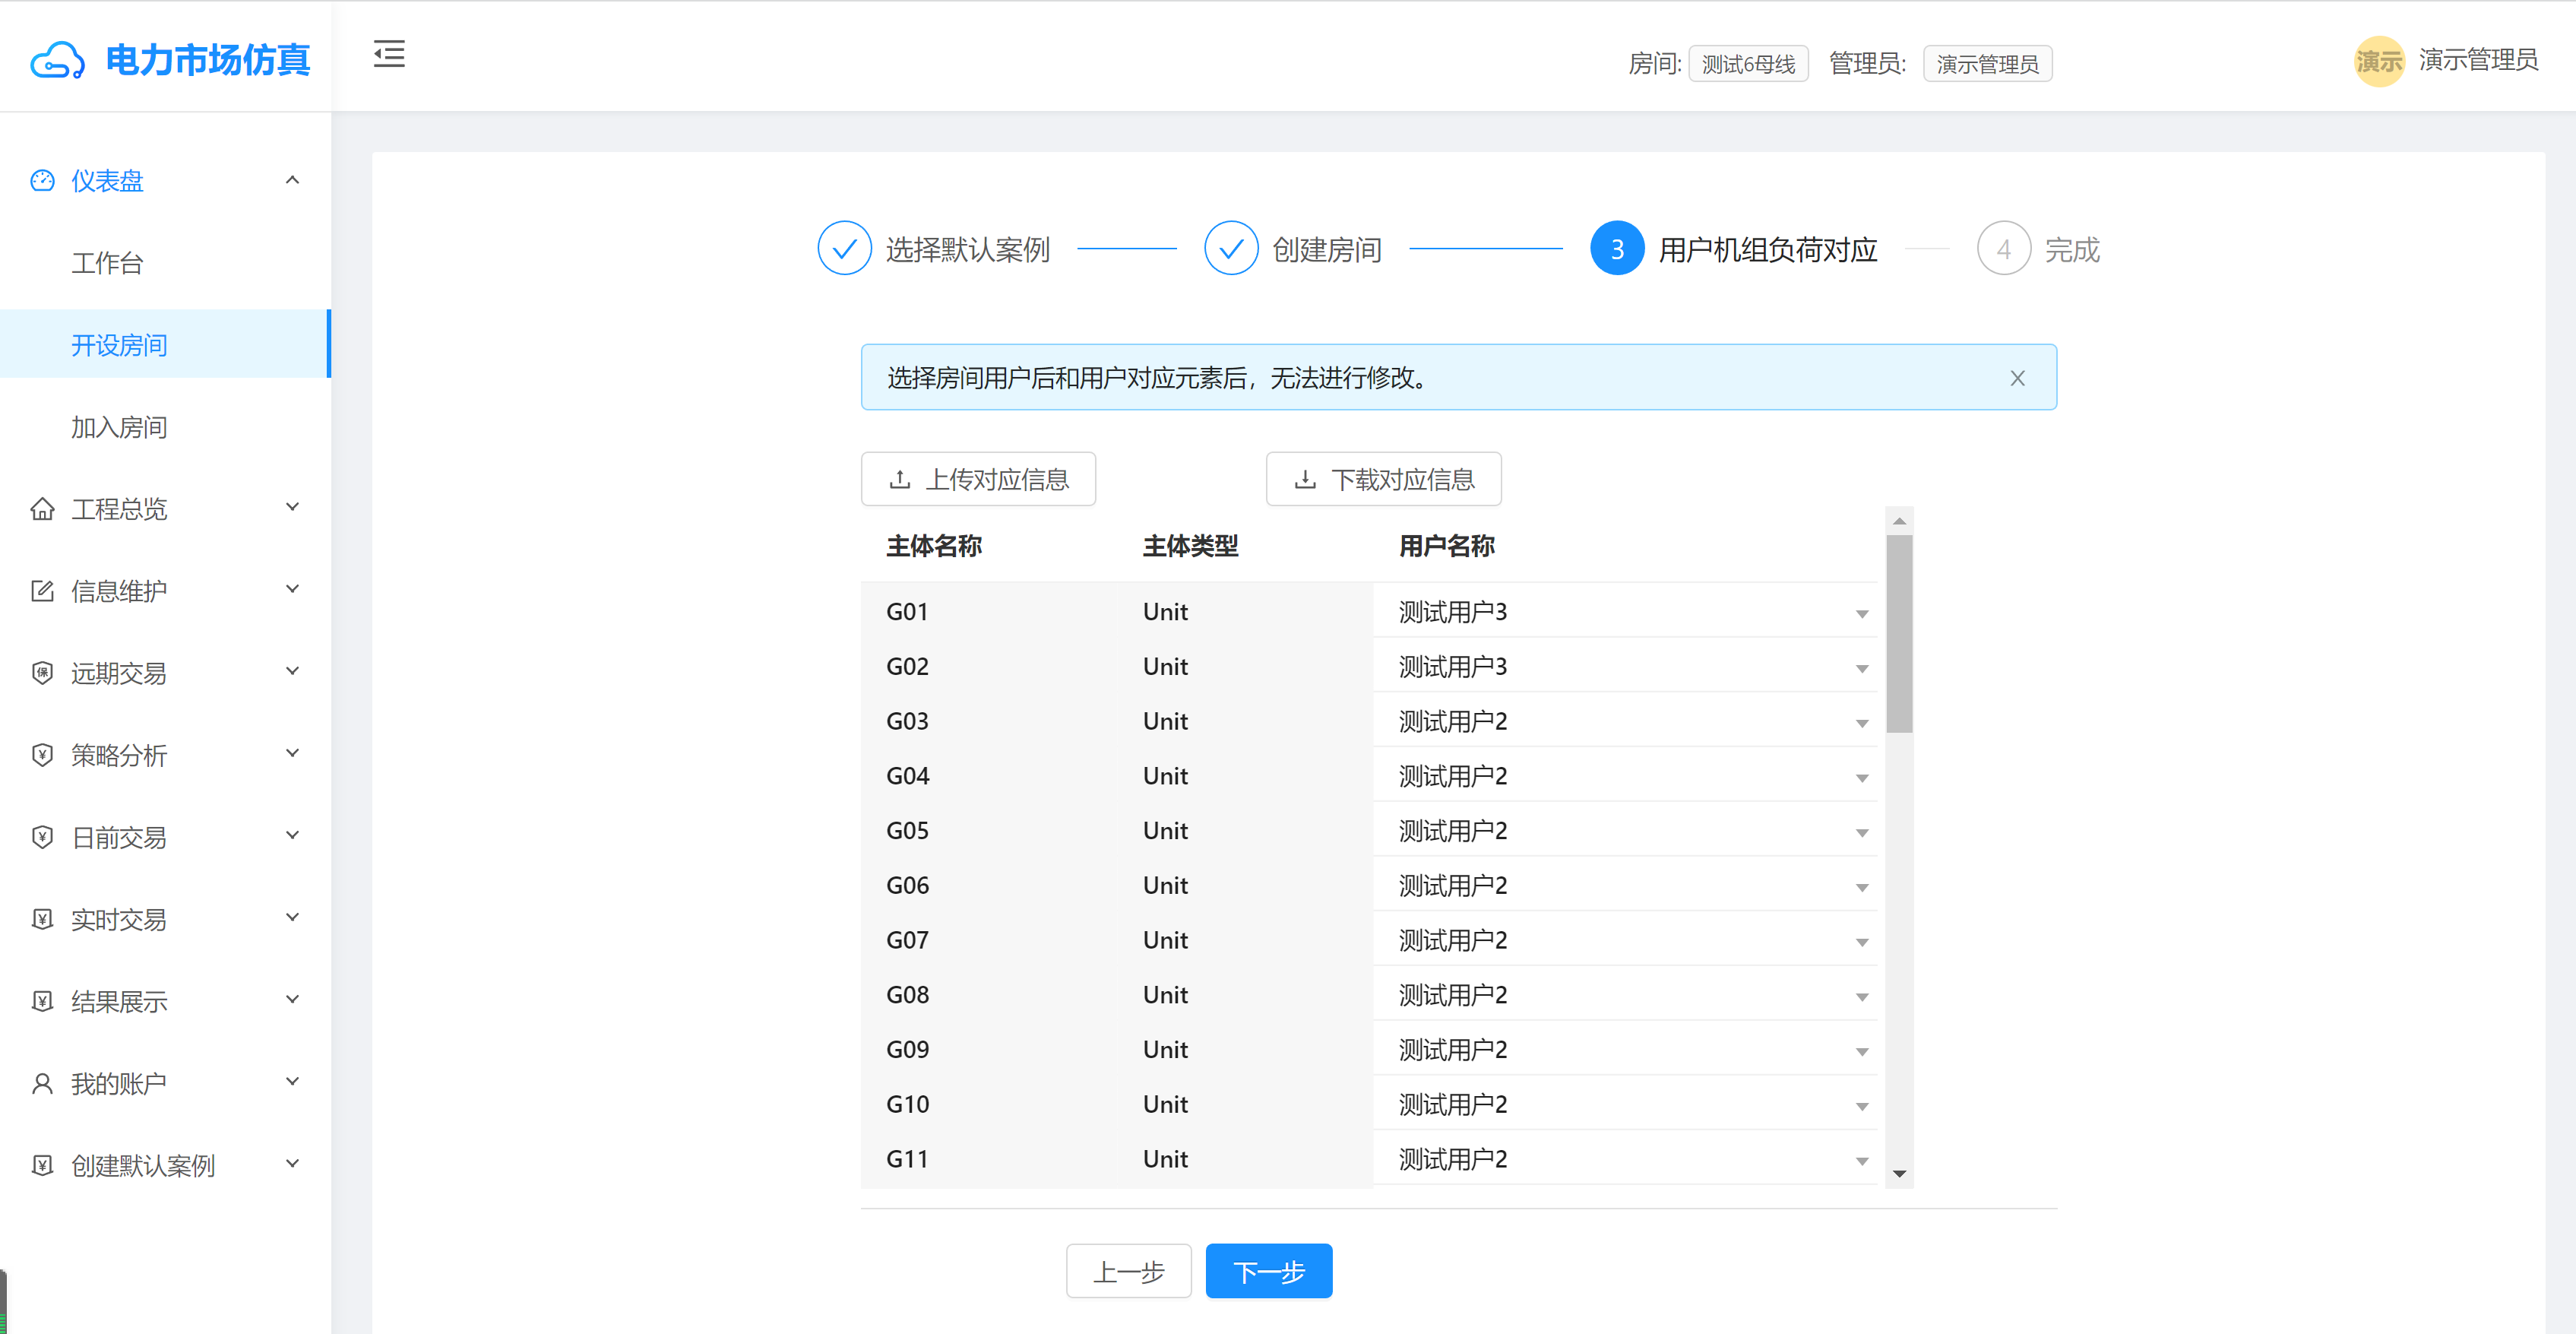The height and width of the screenshot is (1334, 2576).
Task: Click the download icon in 下载对应信息
Action: [1305, 480]
